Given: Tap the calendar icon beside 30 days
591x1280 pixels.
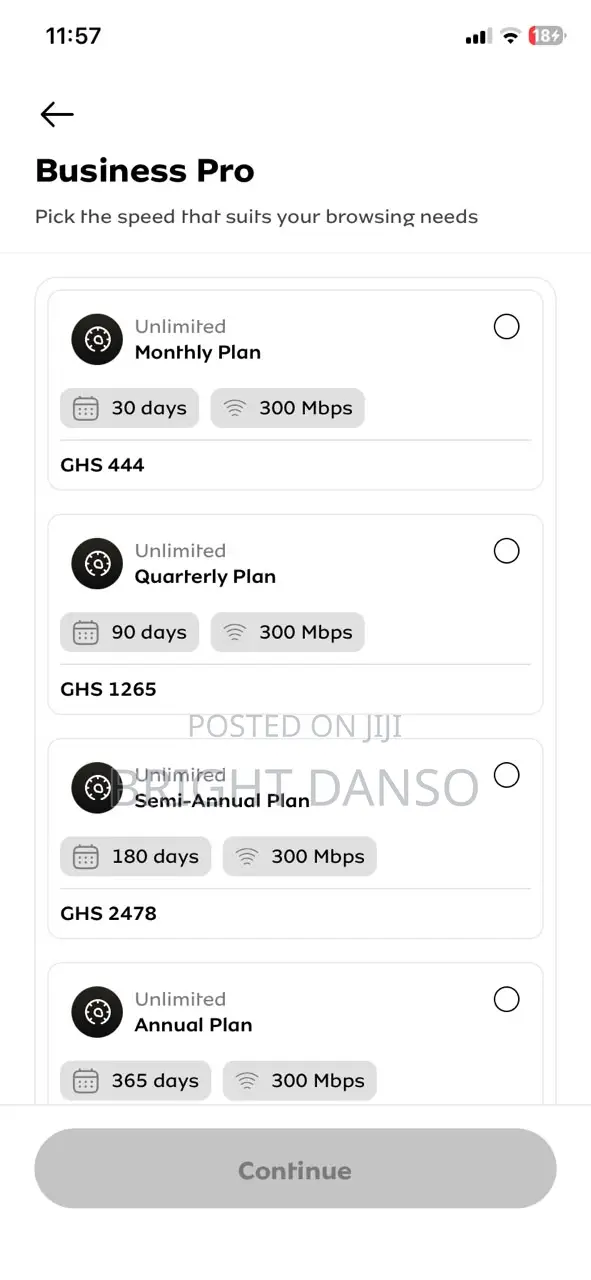Looking at the screenshot, I should pos(86,408).
